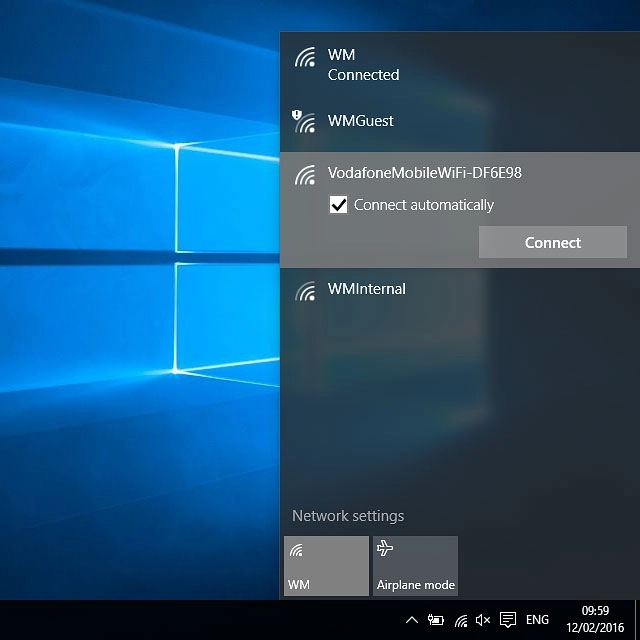Toggle the Airplane mode tile
Screen dimensions: 640x640
tap(415, 566)
